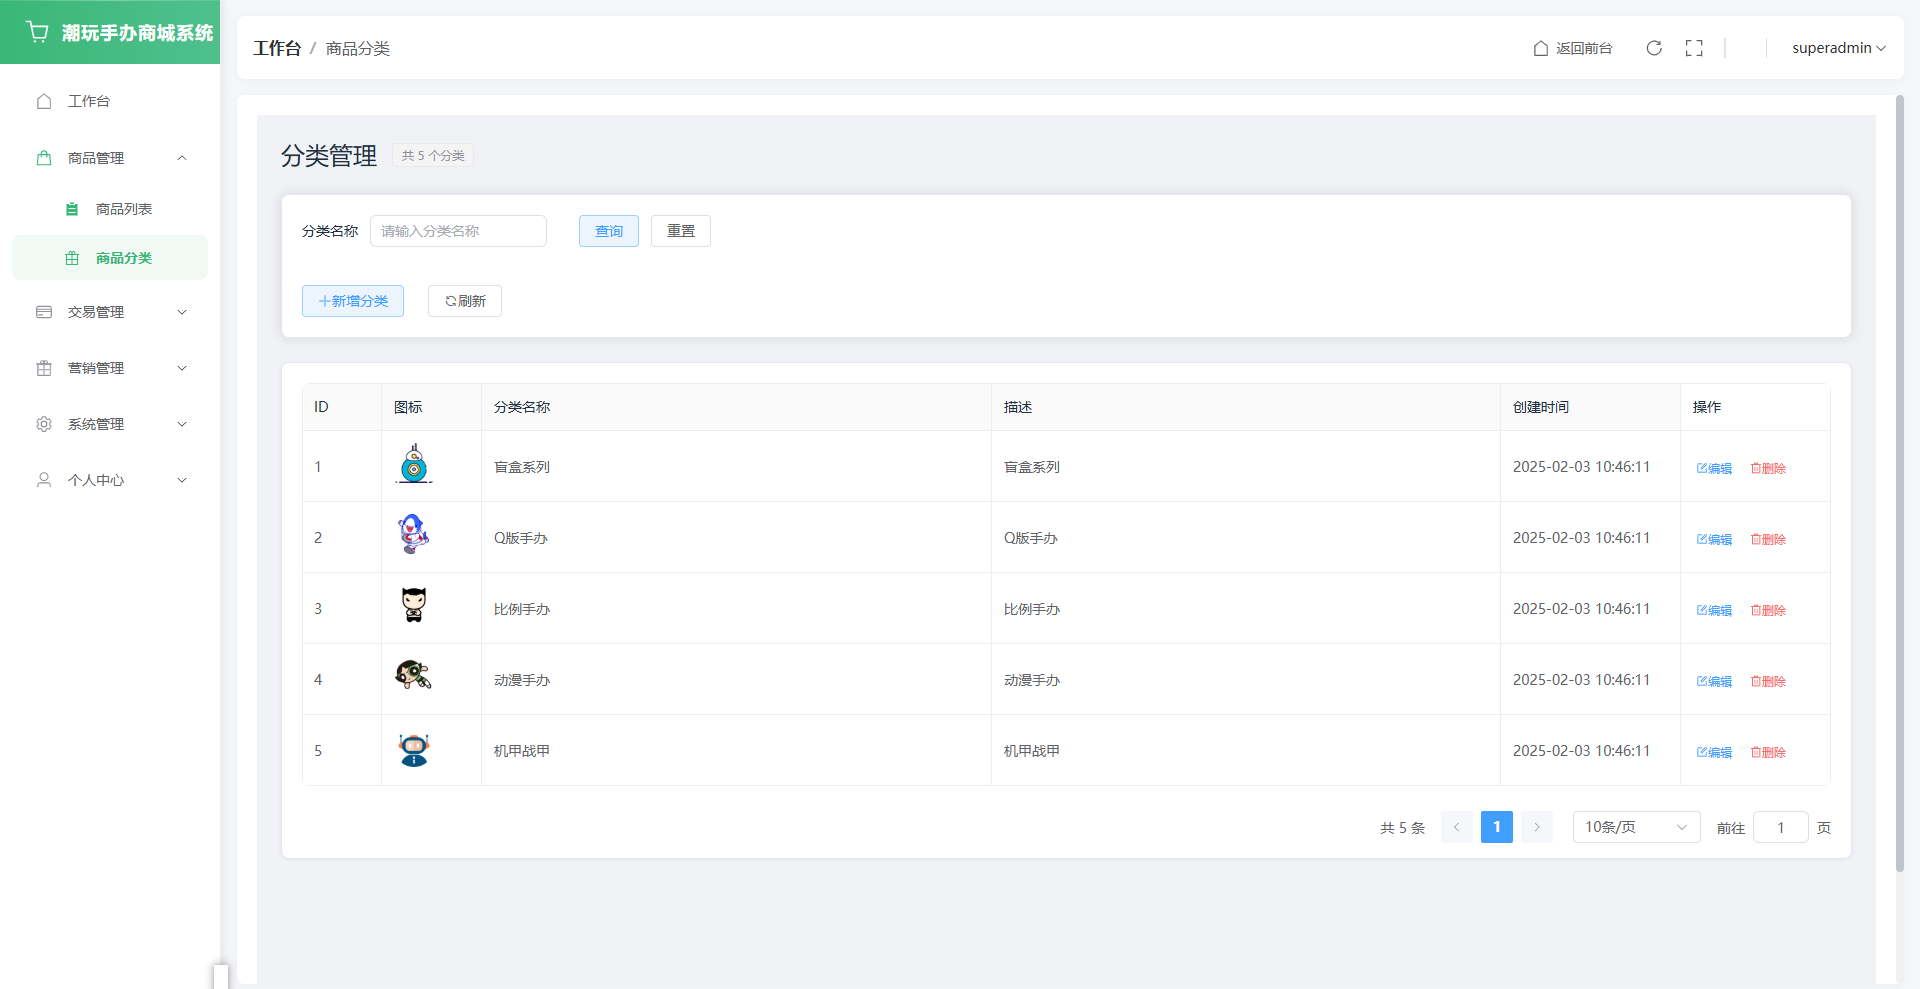Click the refresh icon in top header
1920x989 pixels.
(1654, 48)
